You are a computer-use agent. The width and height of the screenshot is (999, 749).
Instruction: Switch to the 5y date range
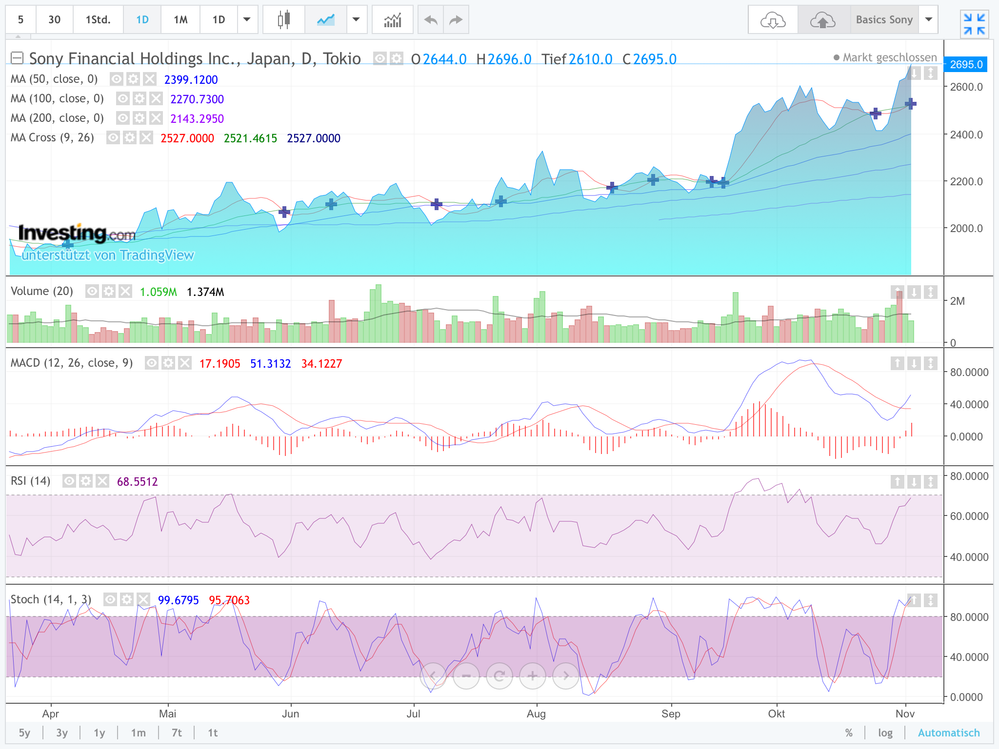tap(24, 733)
